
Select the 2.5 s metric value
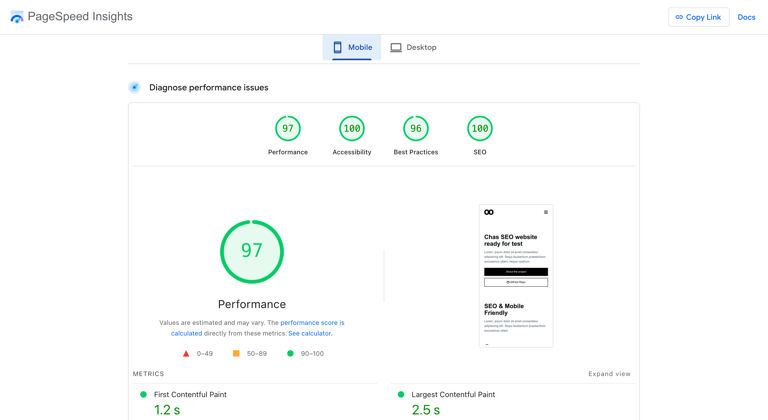point(426,410)
